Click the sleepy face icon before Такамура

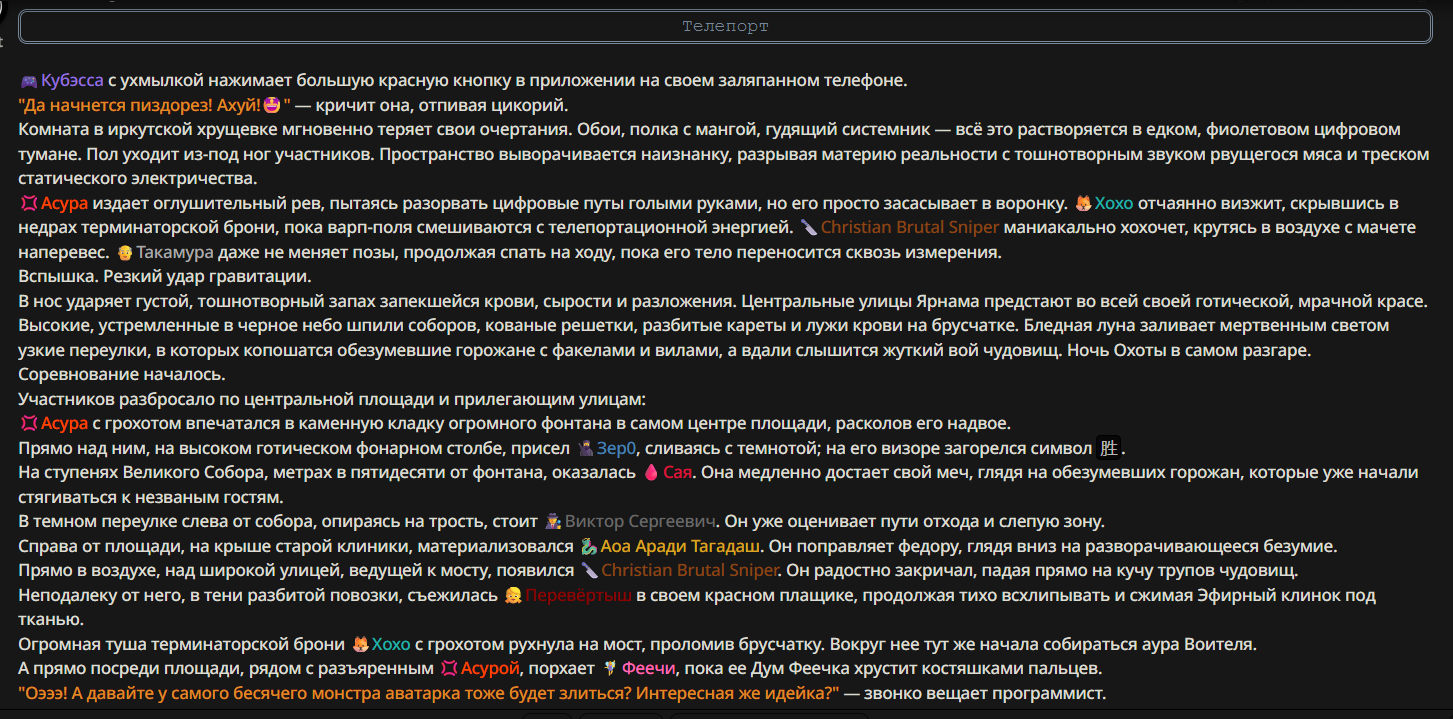pyautogui.click(x=125, y=252)
